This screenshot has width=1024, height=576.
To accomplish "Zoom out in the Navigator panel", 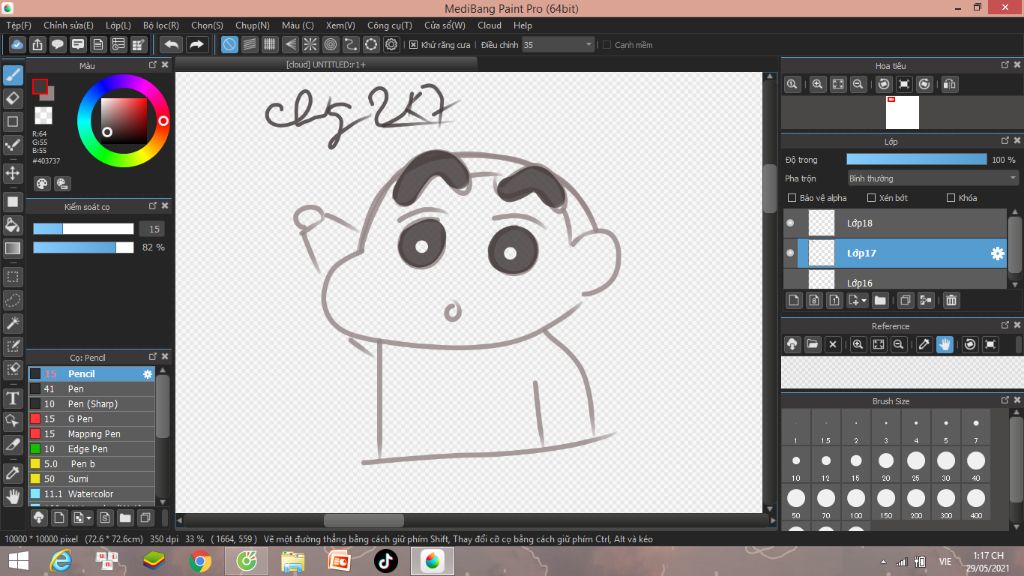I will point(858,84).
